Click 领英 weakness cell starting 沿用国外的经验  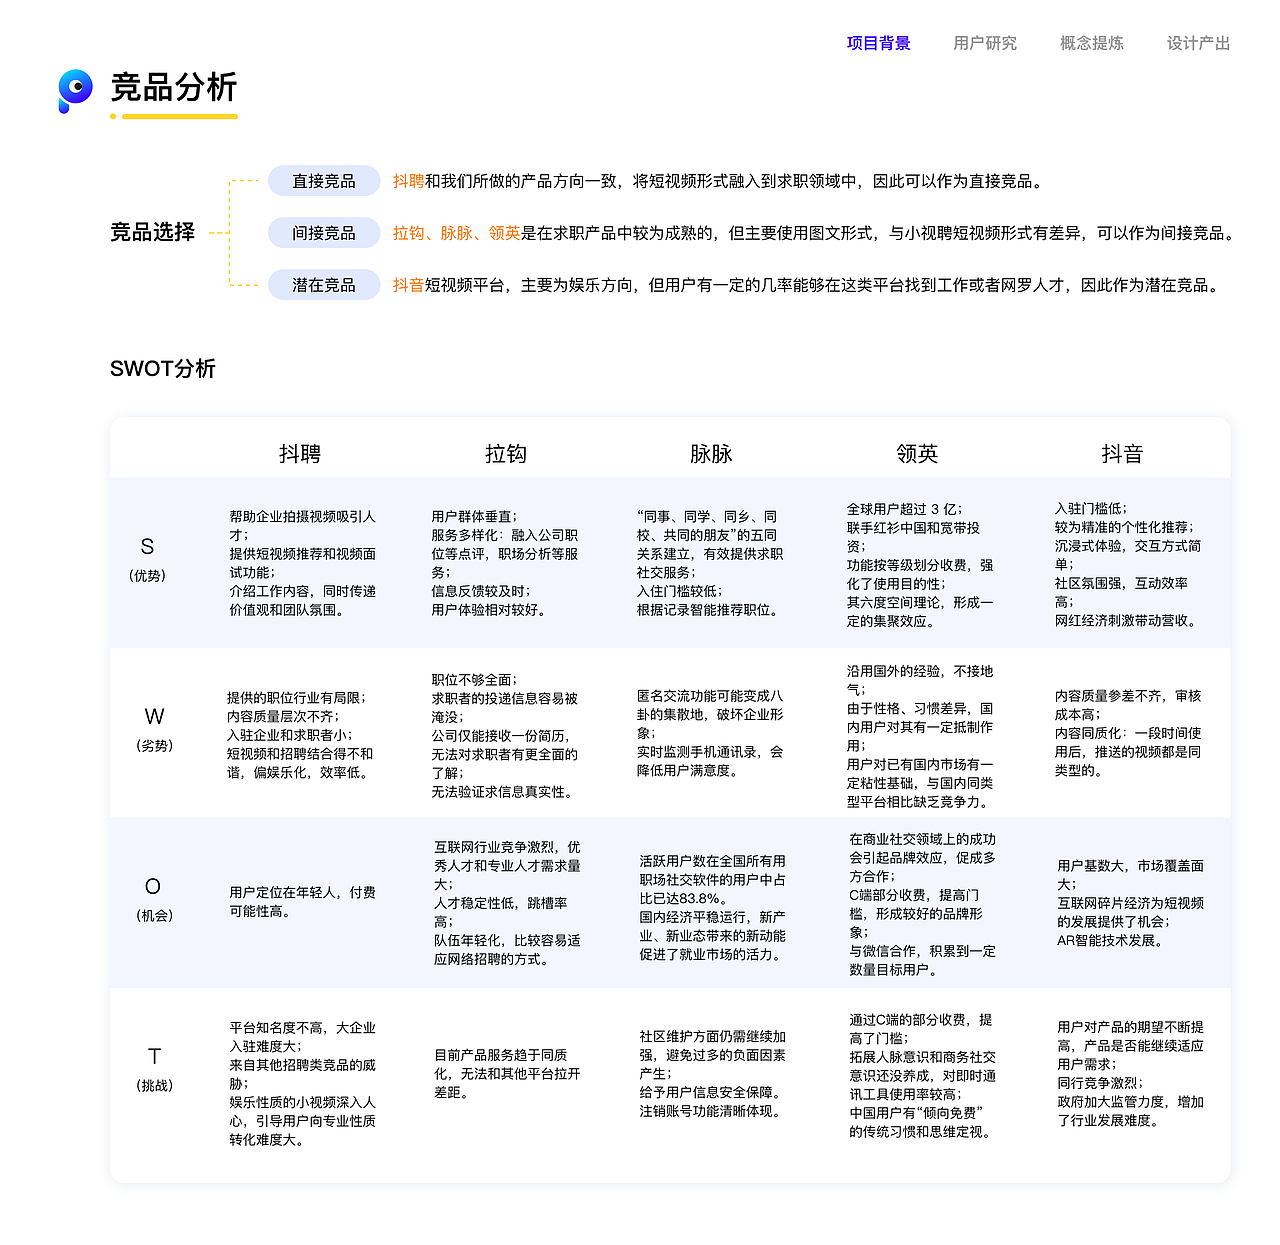(x=920, y=736)
